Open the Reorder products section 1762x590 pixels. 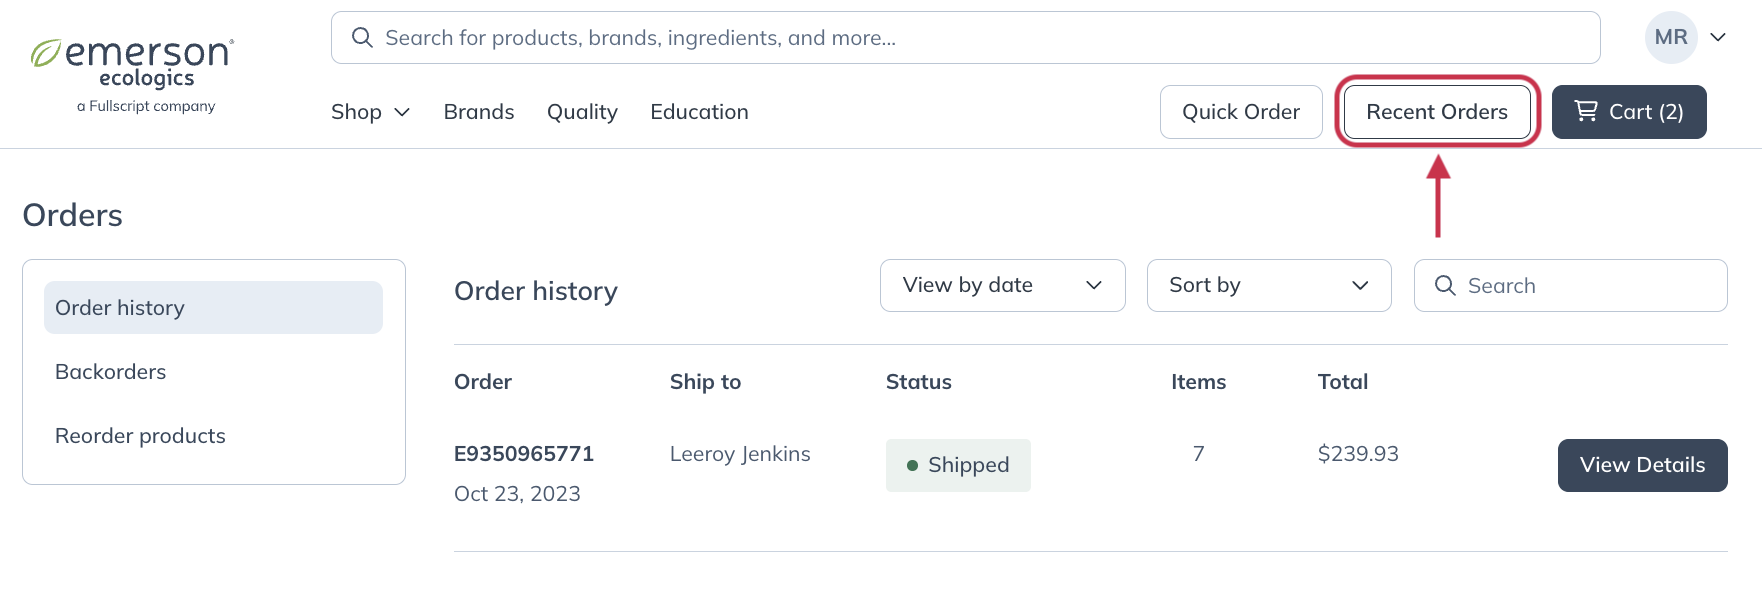(x=140, y=436)
